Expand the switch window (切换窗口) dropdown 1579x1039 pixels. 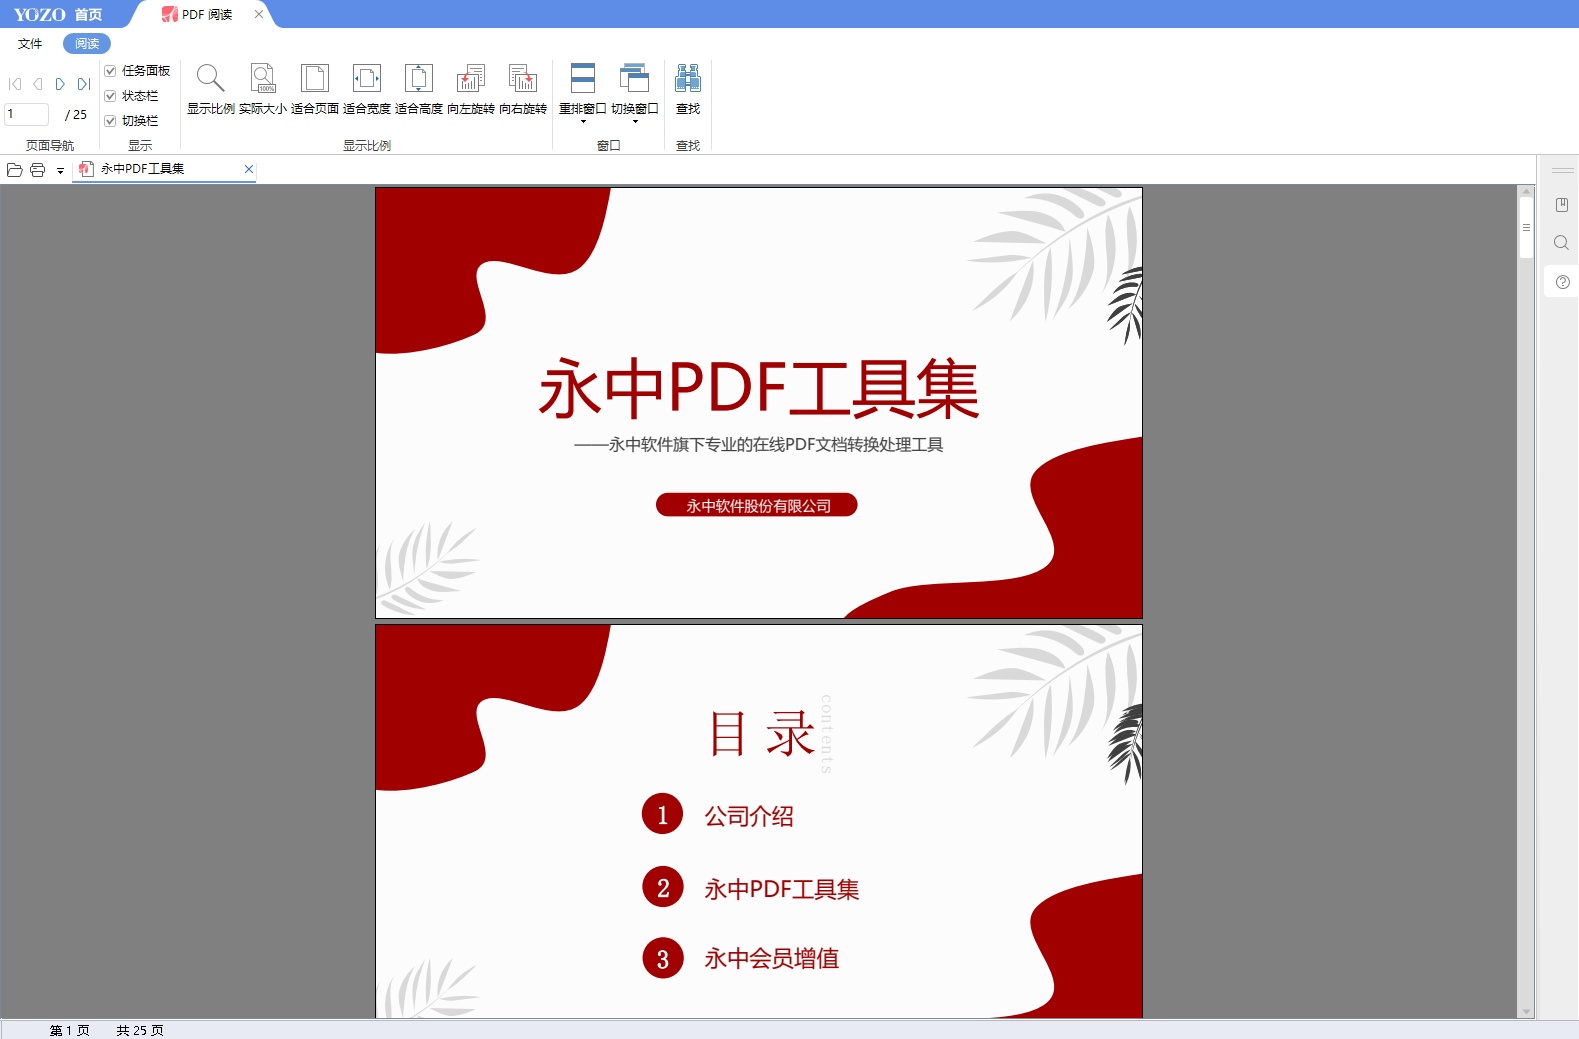(635, 121)
